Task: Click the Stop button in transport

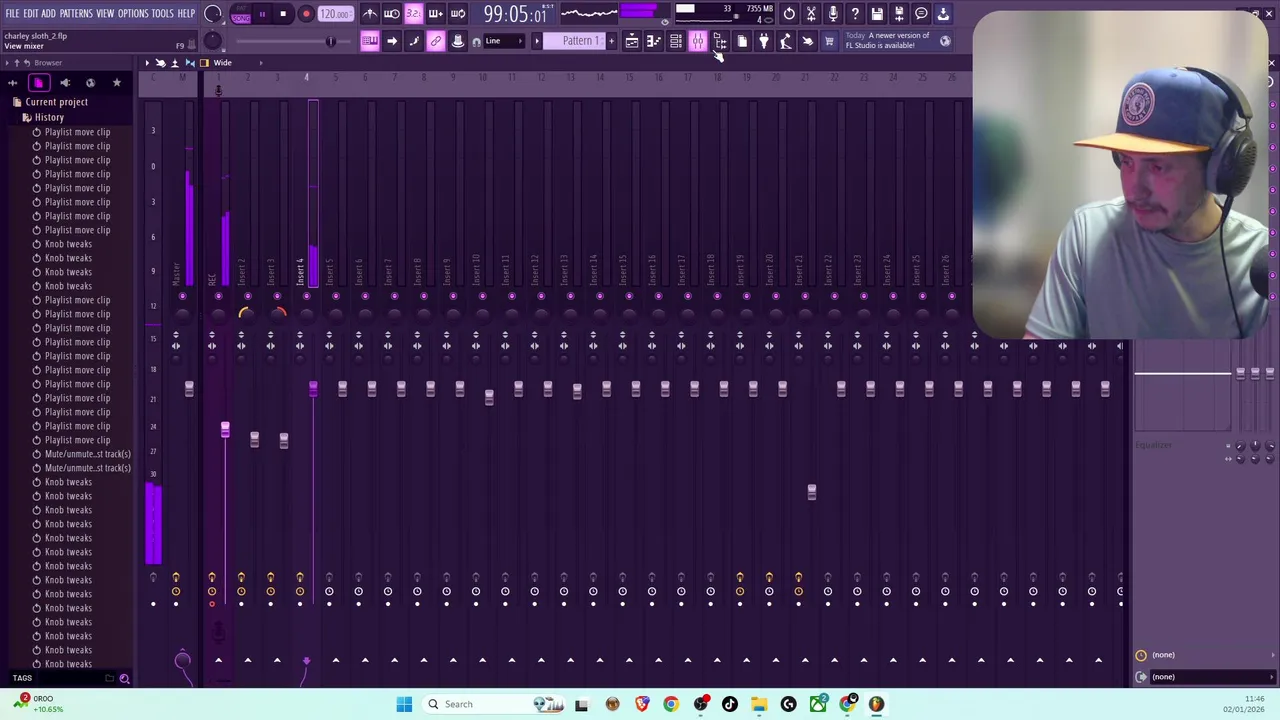Action: click(x=283, y=14)
